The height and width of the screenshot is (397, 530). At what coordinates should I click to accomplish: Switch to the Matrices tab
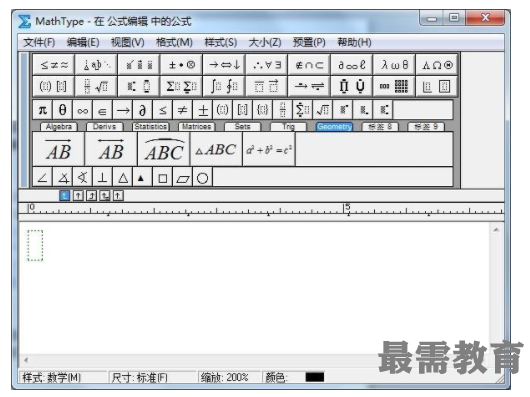click(196, 126)
